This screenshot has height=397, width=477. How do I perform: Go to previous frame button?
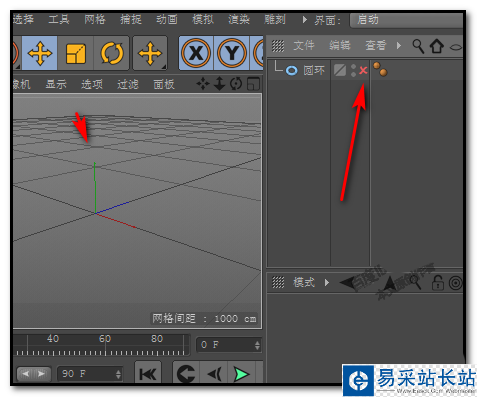[213, 374]
